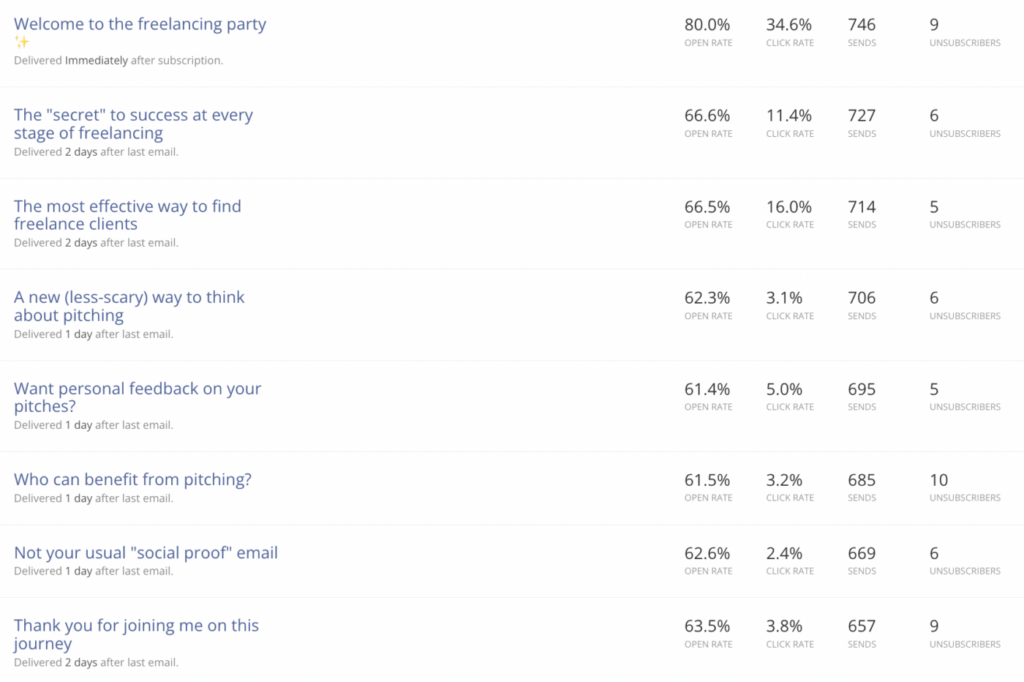Click the 669 sends value
This screenshot has height=682, width=1024.
click(861, 554)
